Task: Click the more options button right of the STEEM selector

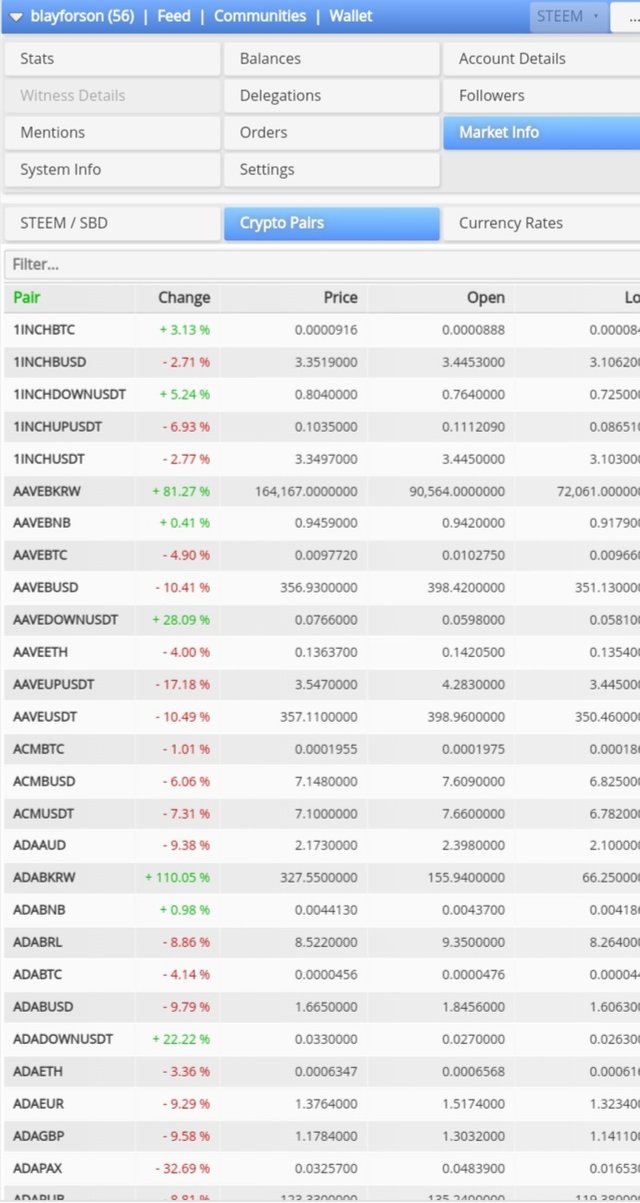Action: pyautogui.click(x=628, y=16)
